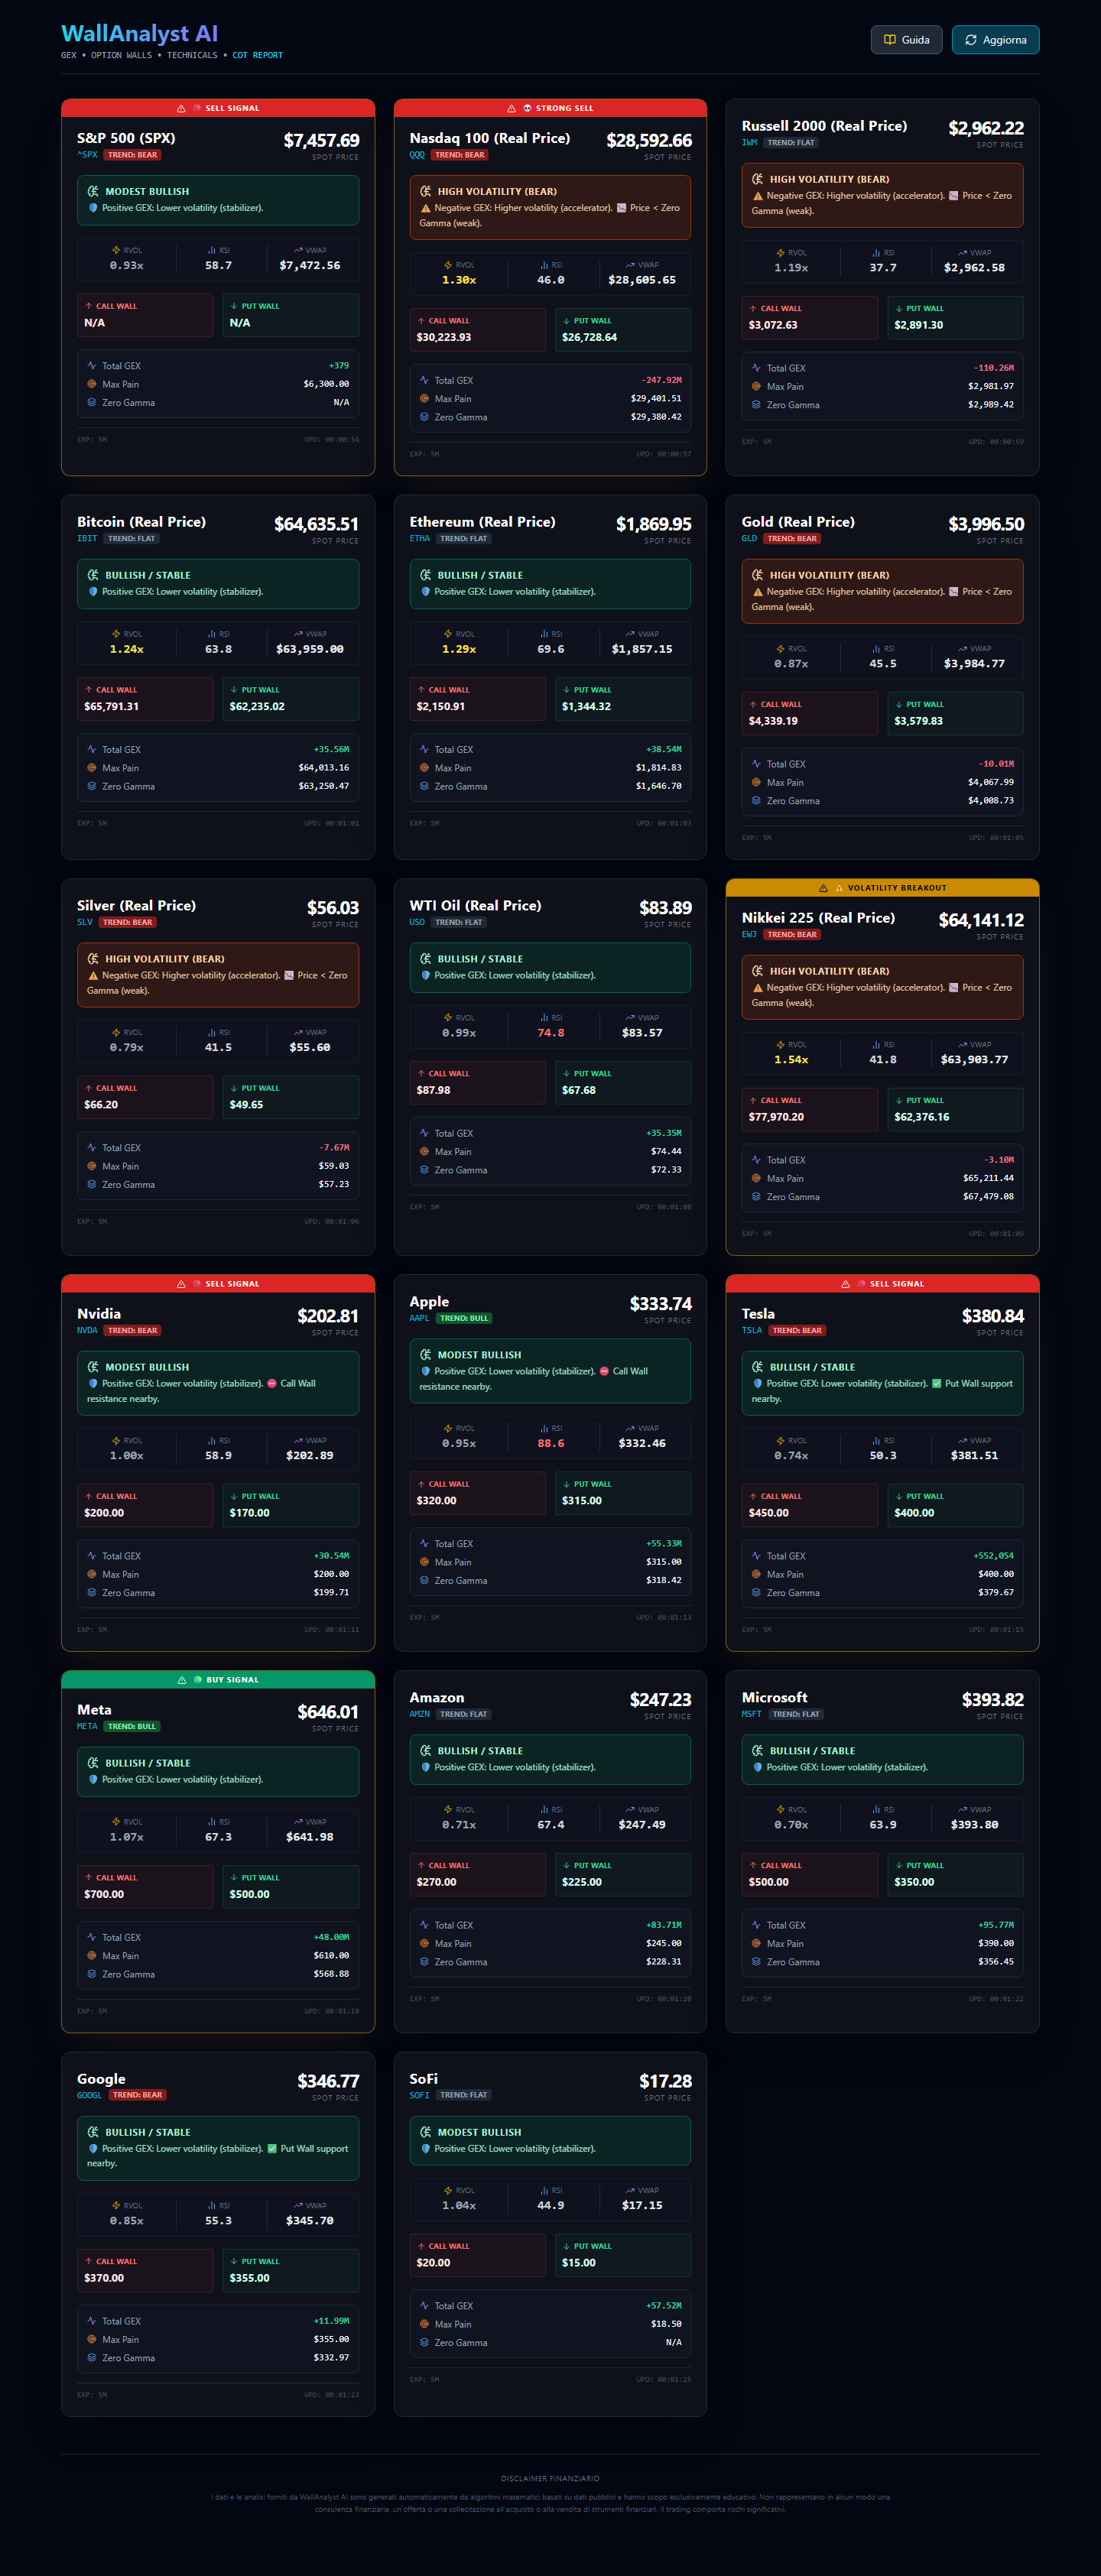1101x2576 pixels.
Task: Refresh data with the Aggiorna button
Action: point(995,40)
